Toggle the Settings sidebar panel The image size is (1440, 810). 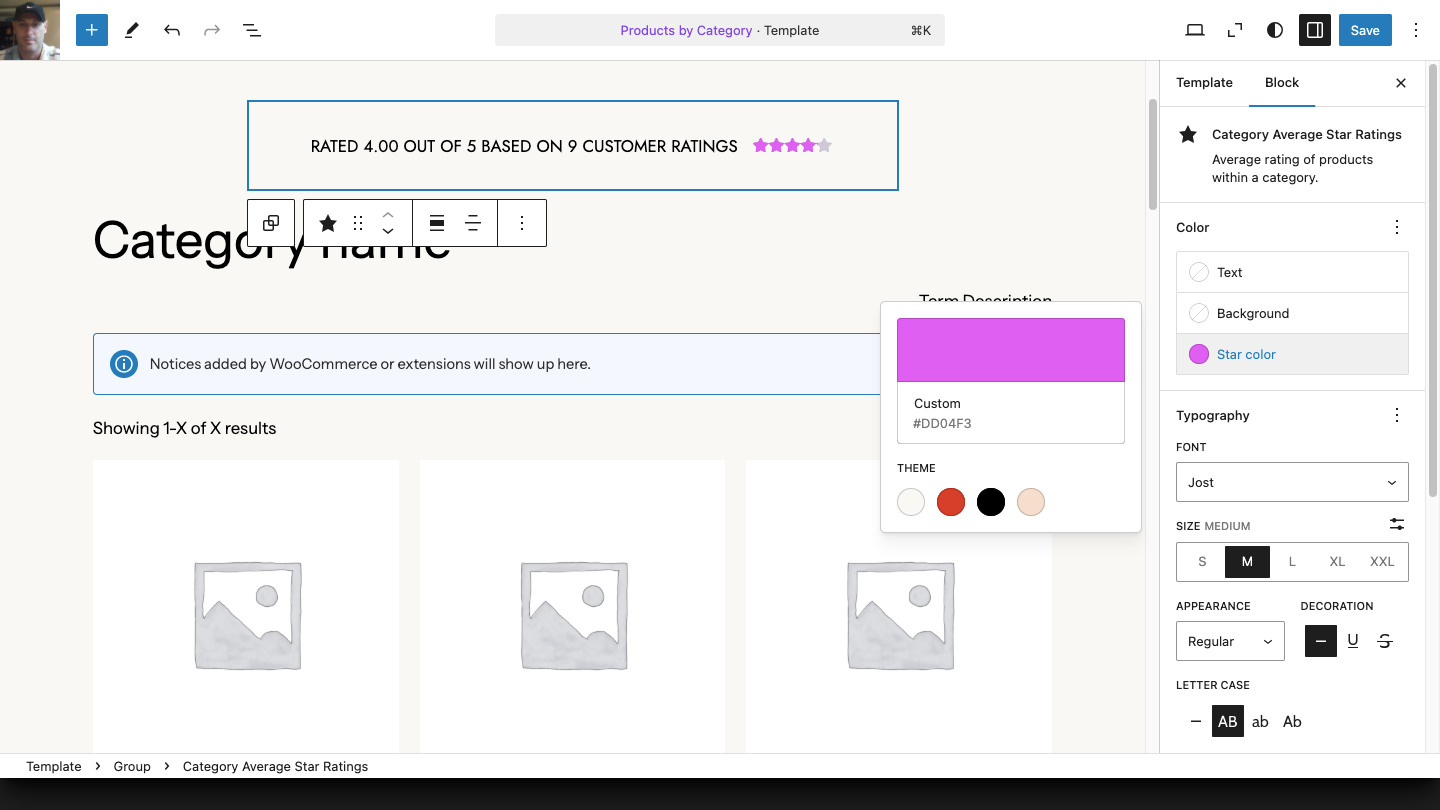pyautogui.click(x=1314, y=30)
